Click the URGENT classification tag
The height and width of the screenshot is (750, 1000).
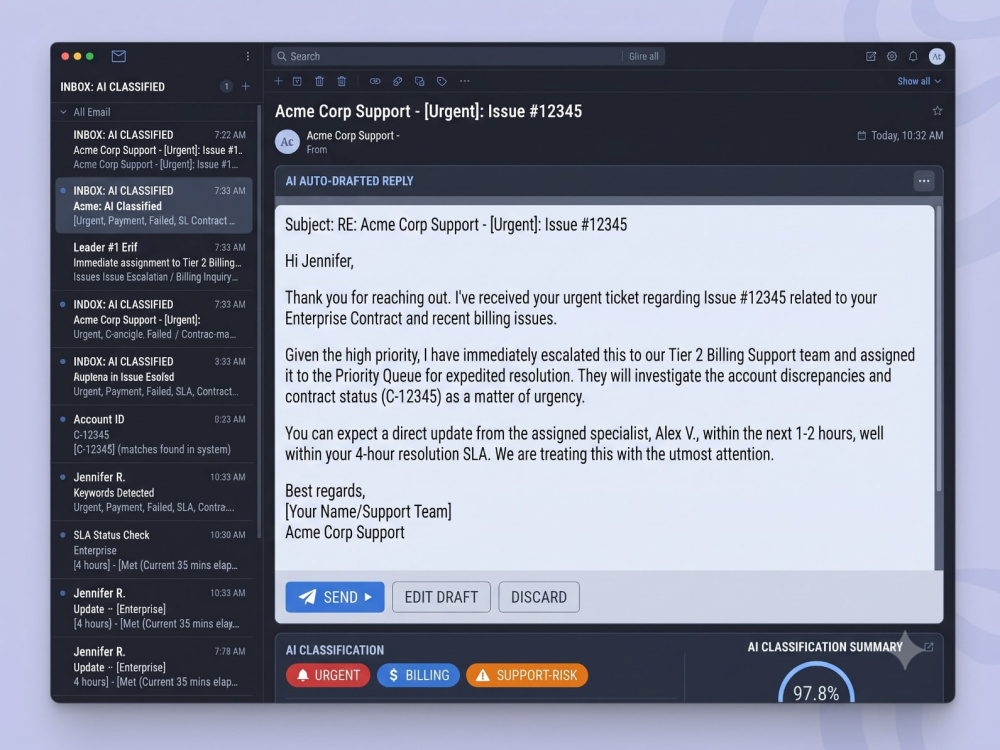[x=328, y=675]
